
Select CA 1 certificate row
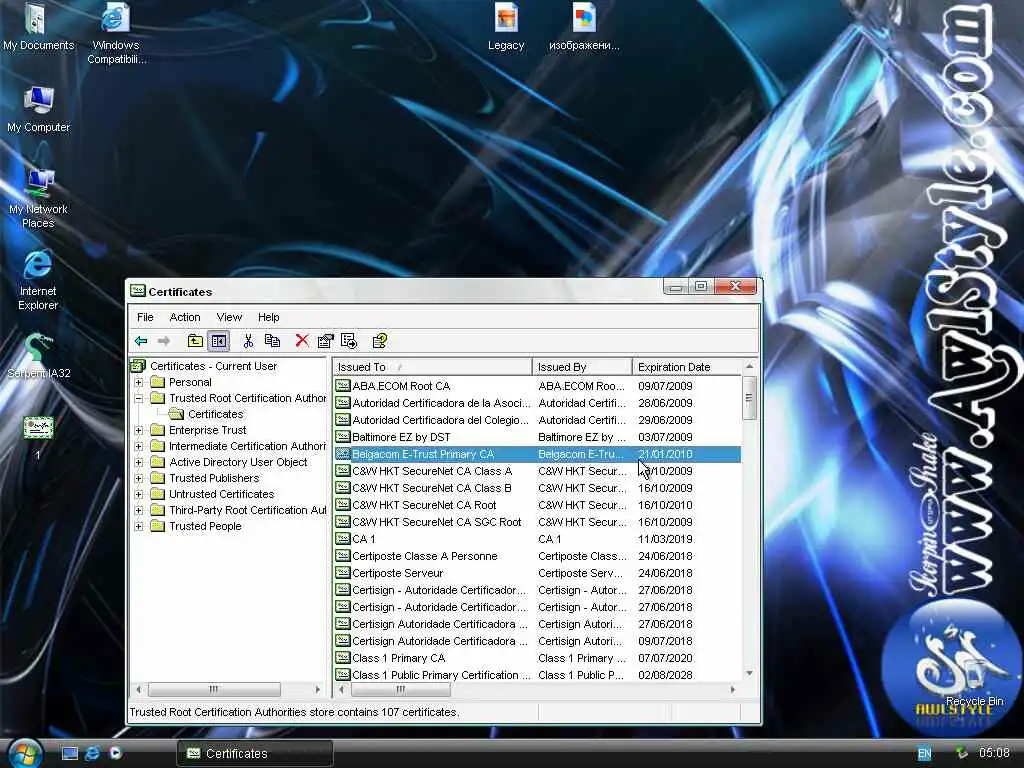point(537,539)
